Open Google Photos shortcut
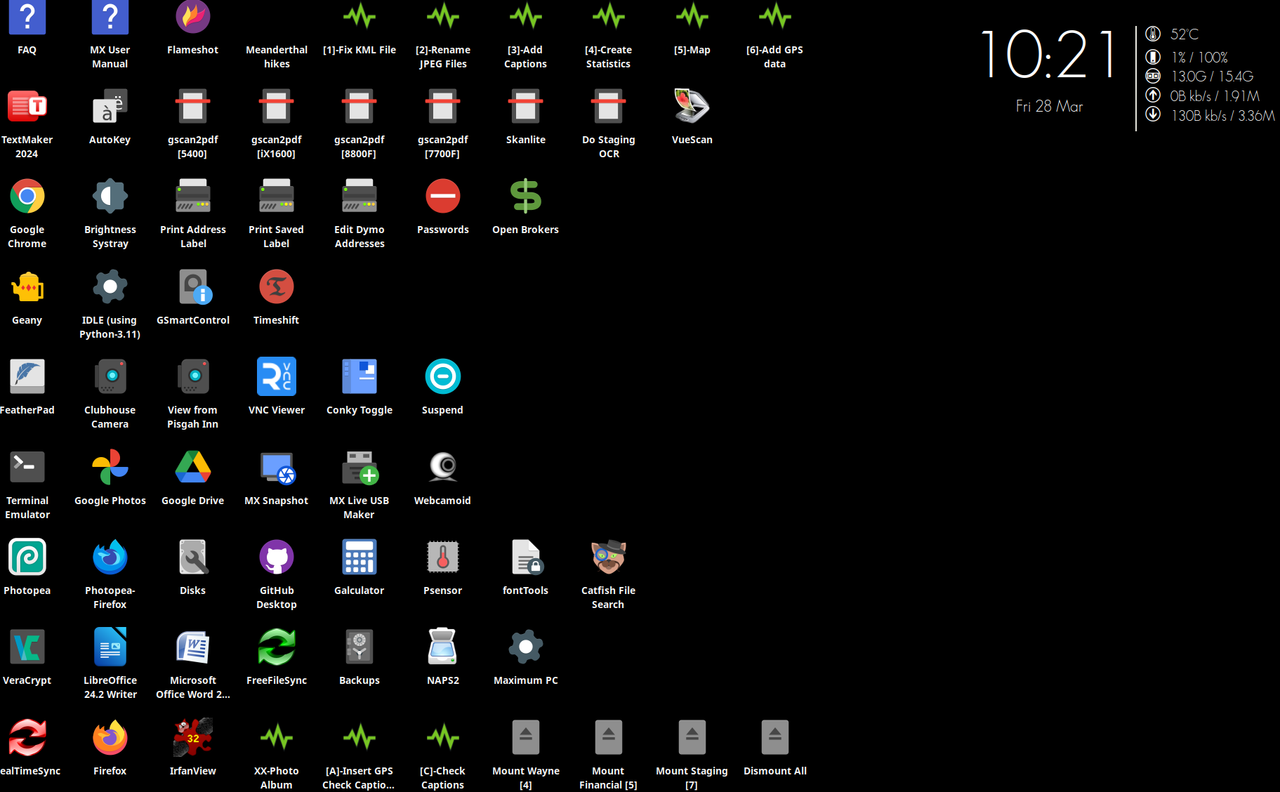Screen dimensions: 1280x792 [110, 467]
